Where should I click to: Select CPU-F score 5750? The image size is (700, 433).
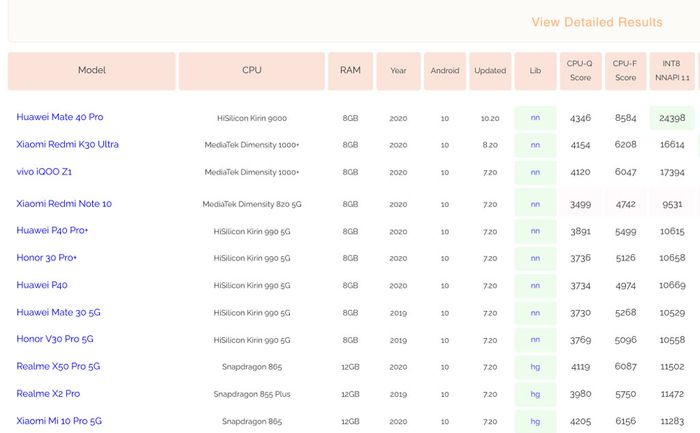coord(625,394)
